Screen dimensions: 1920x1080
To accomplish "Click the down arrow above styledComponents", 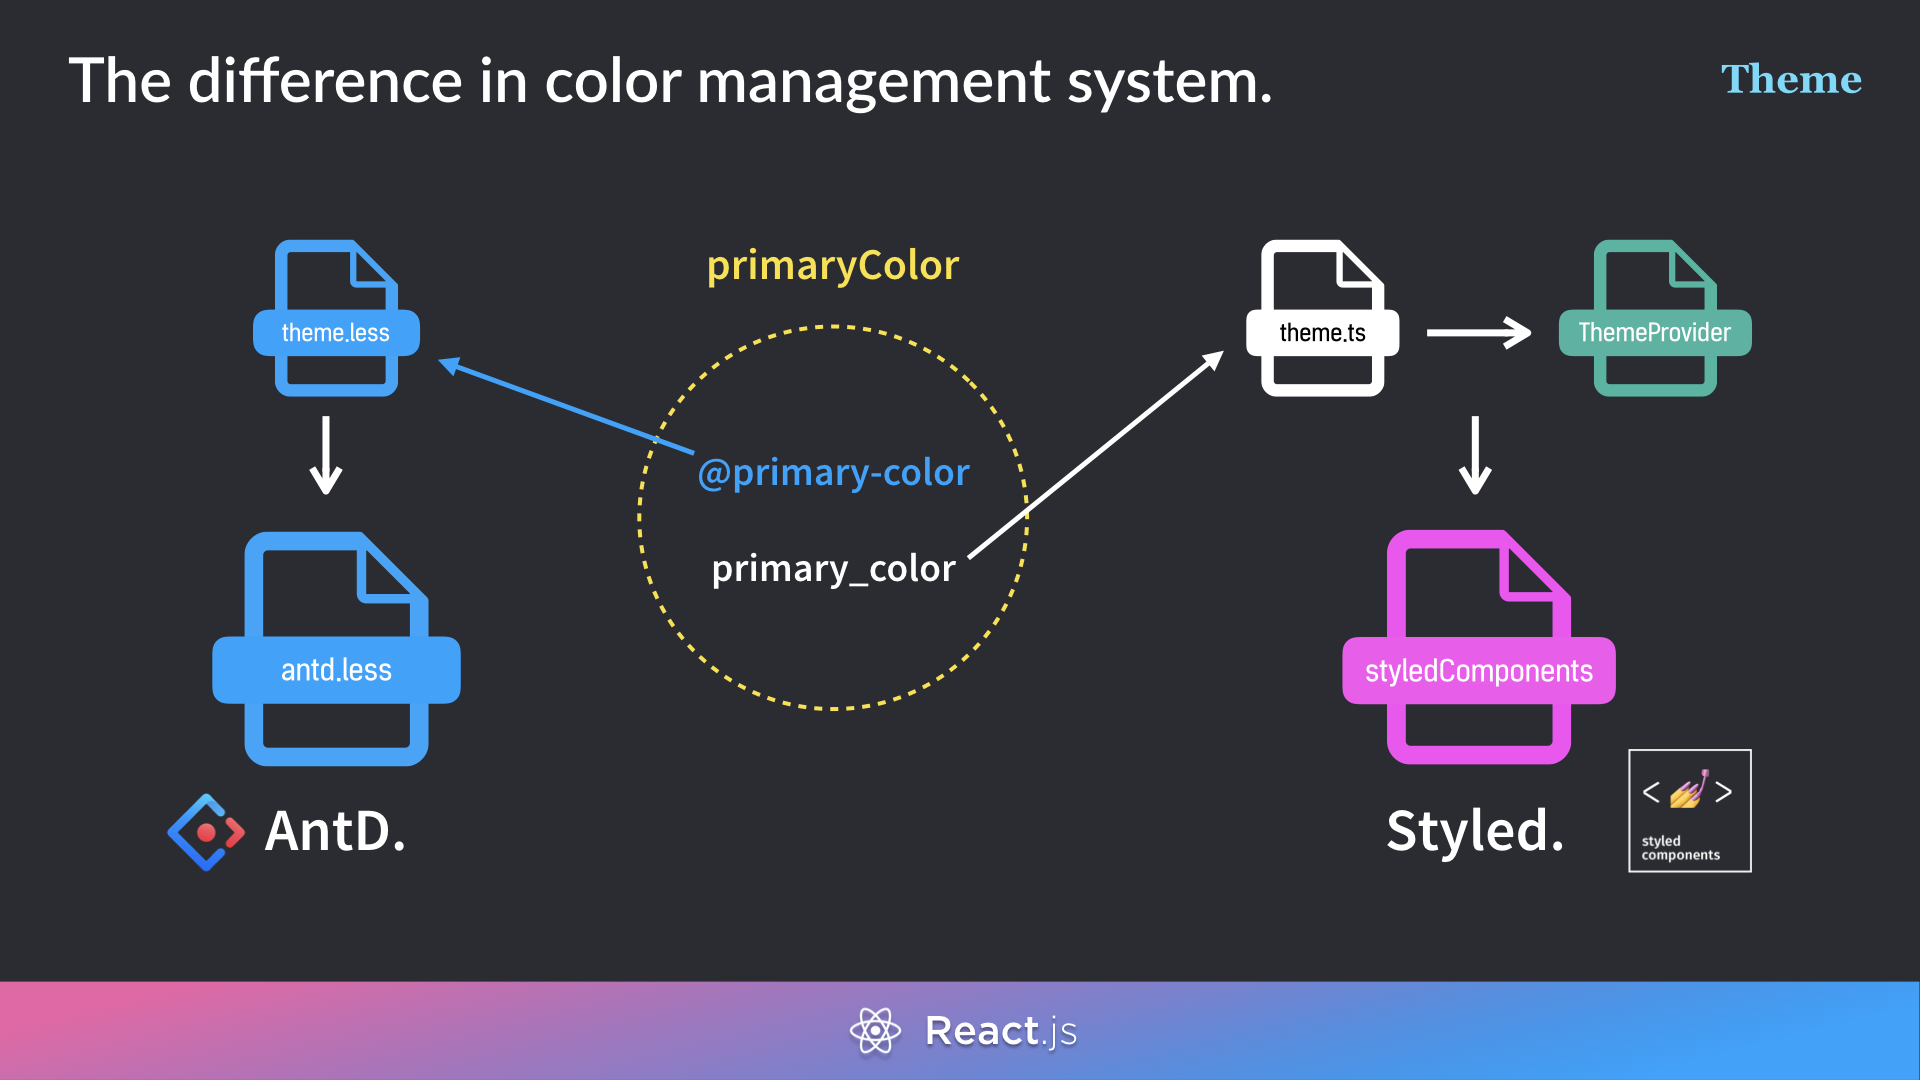I will [1475, 456].
